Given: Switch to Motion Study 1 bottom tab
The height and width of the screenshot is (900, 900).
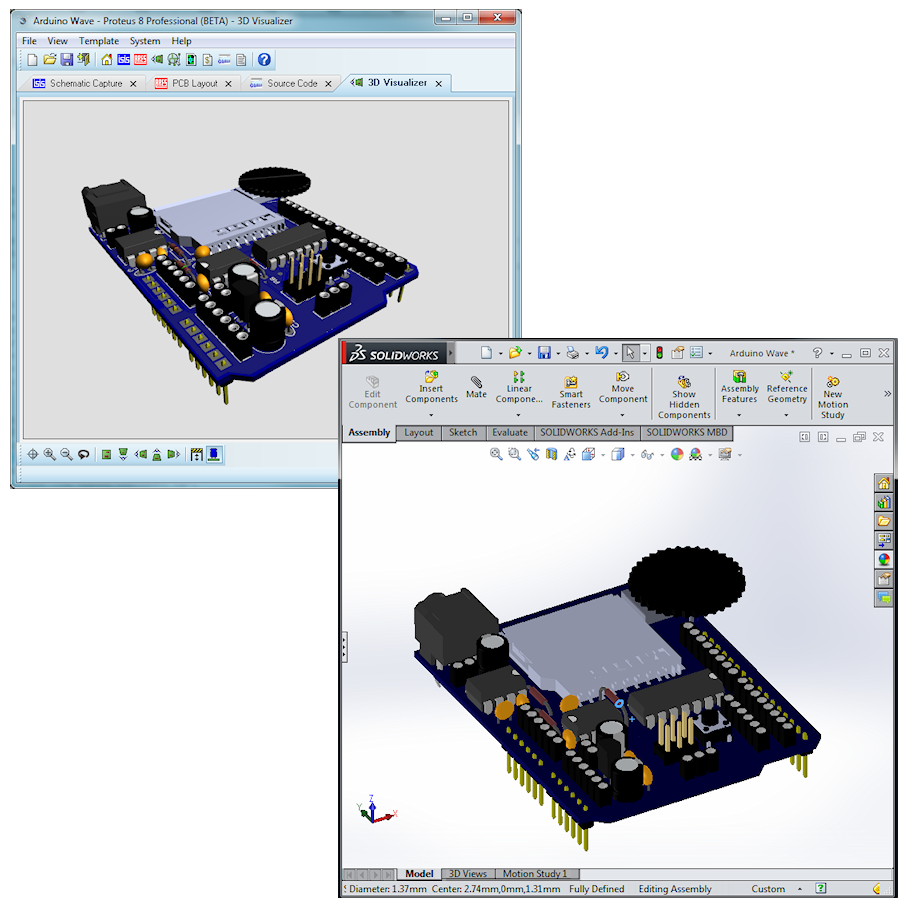Looking at the screenshot, I should click(x=534, y=874).
